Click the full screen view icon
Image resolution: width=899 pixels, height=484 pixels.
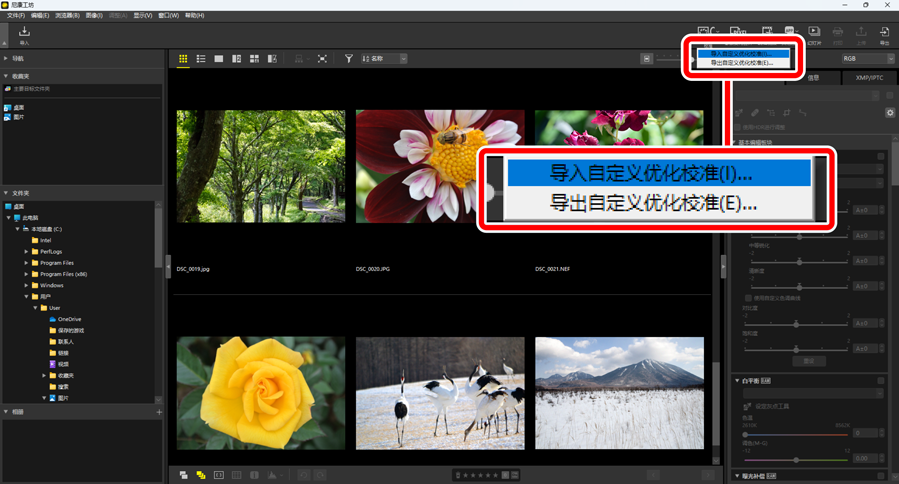tap(322, 59)
